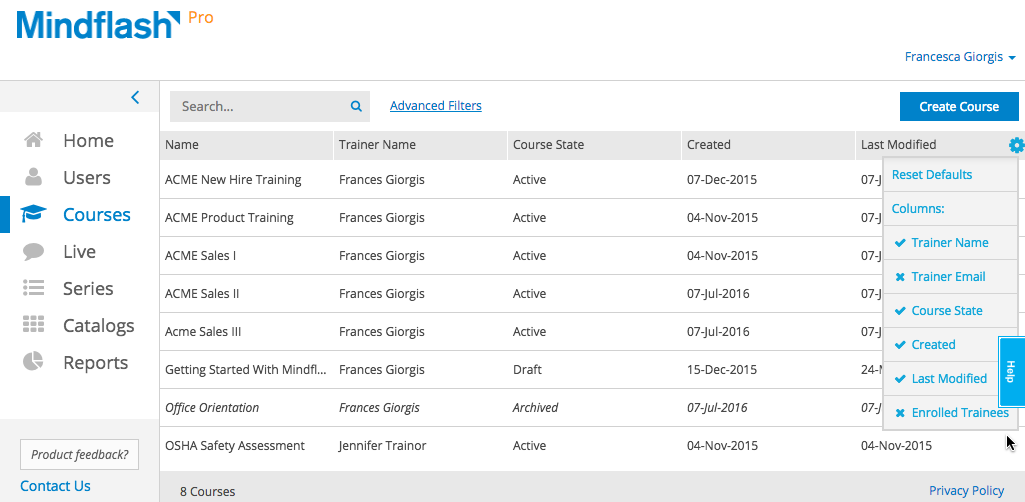
Task: Open the Courses section in sidebar
Action: pyautogui.click(x=96, y=215)
